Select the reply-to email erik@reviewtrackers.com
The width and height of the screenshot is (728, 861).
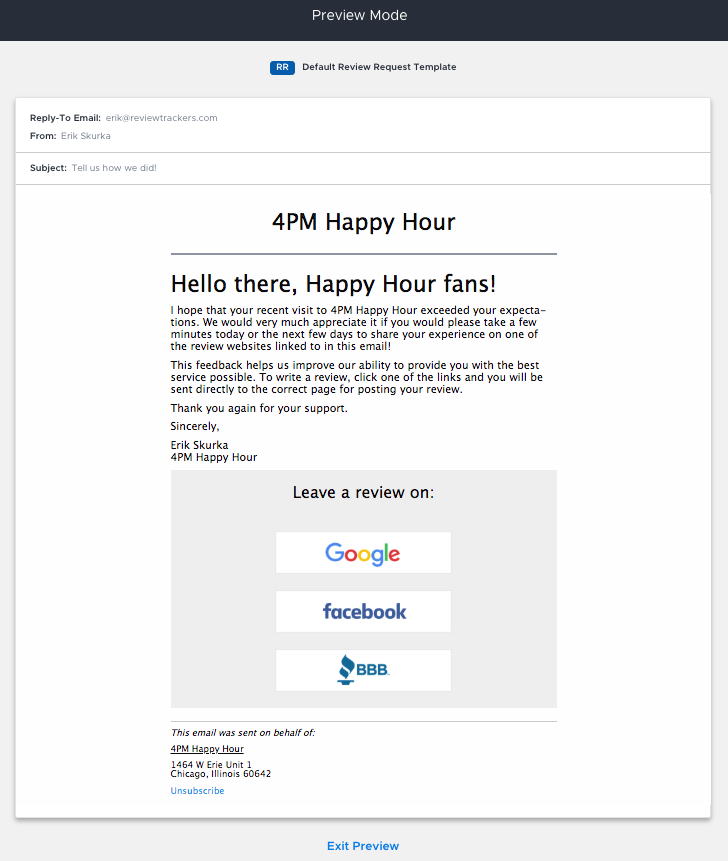(x=161, y=118)
